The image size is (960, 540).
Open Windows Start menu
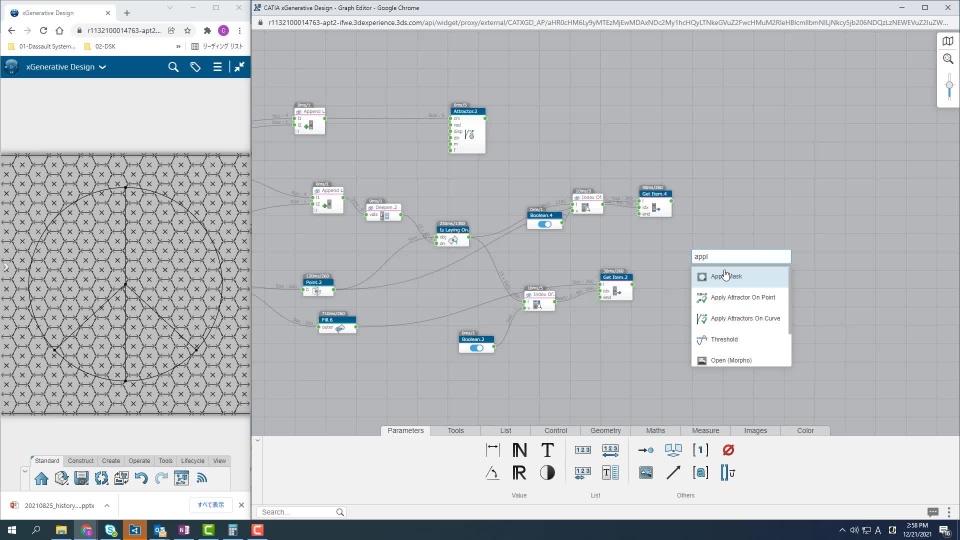point(12,530)
